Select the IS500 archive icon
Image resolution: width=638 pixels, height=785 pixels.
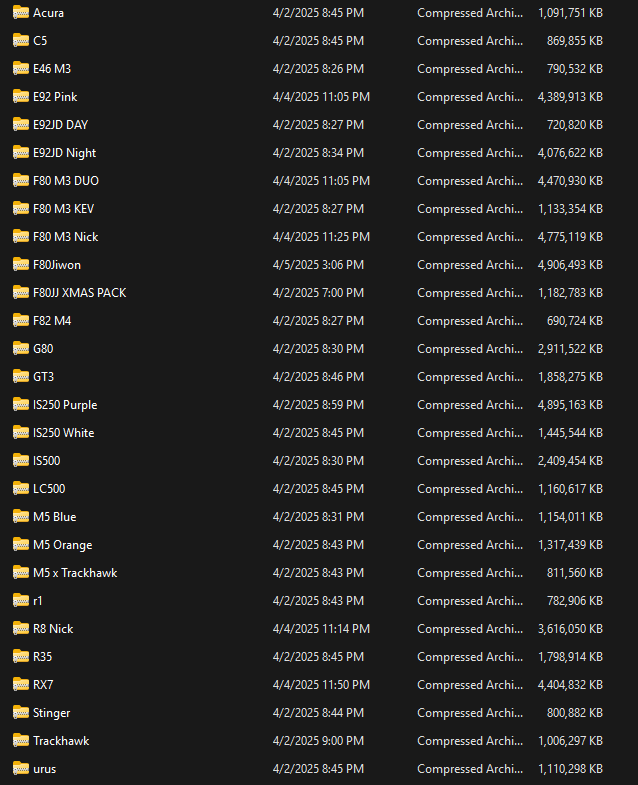coord(21,461)
